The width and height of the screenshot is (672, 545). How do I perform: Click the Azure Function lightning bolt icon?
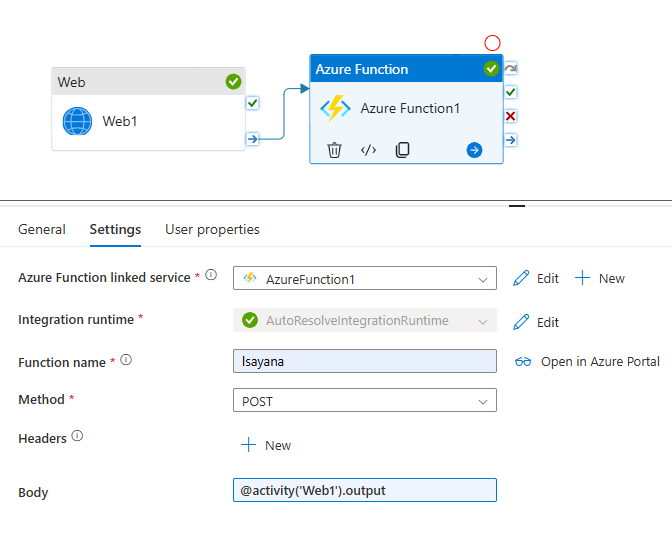tap(336, 108)
